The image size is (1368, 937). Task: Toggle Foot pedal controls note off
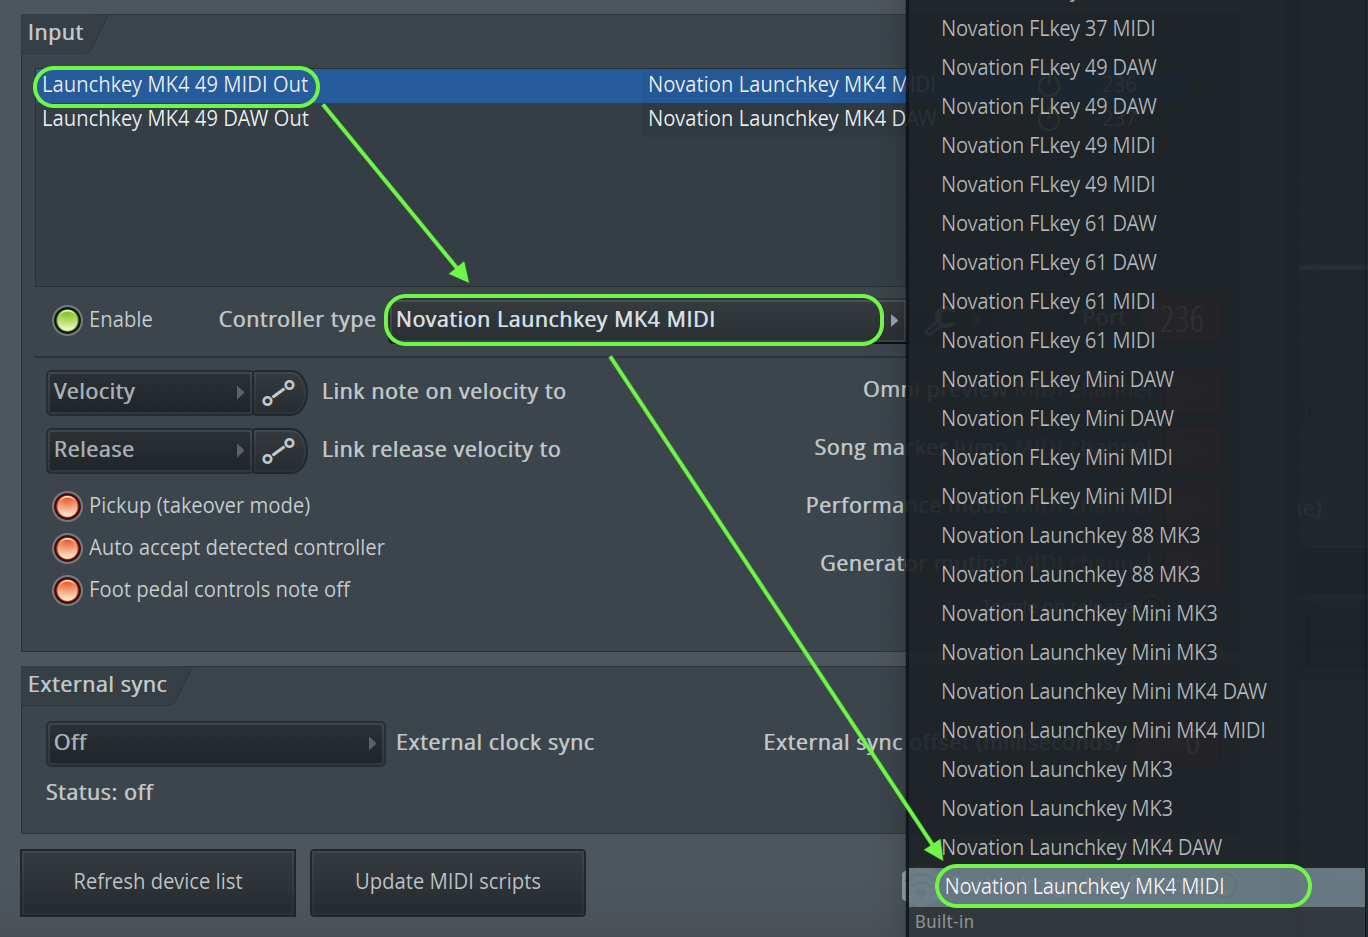(67, 590)
